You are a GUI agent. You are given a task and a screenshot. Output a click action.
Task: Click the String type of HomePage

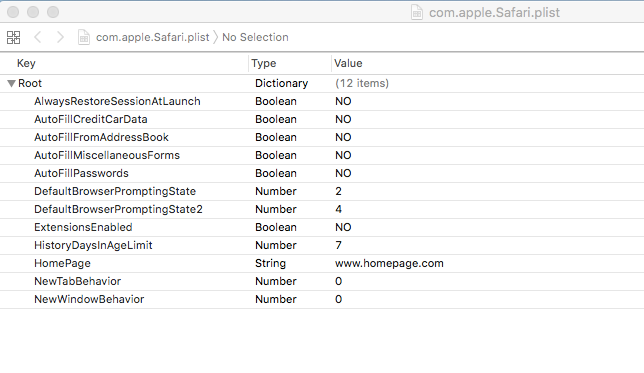(270, 263)
